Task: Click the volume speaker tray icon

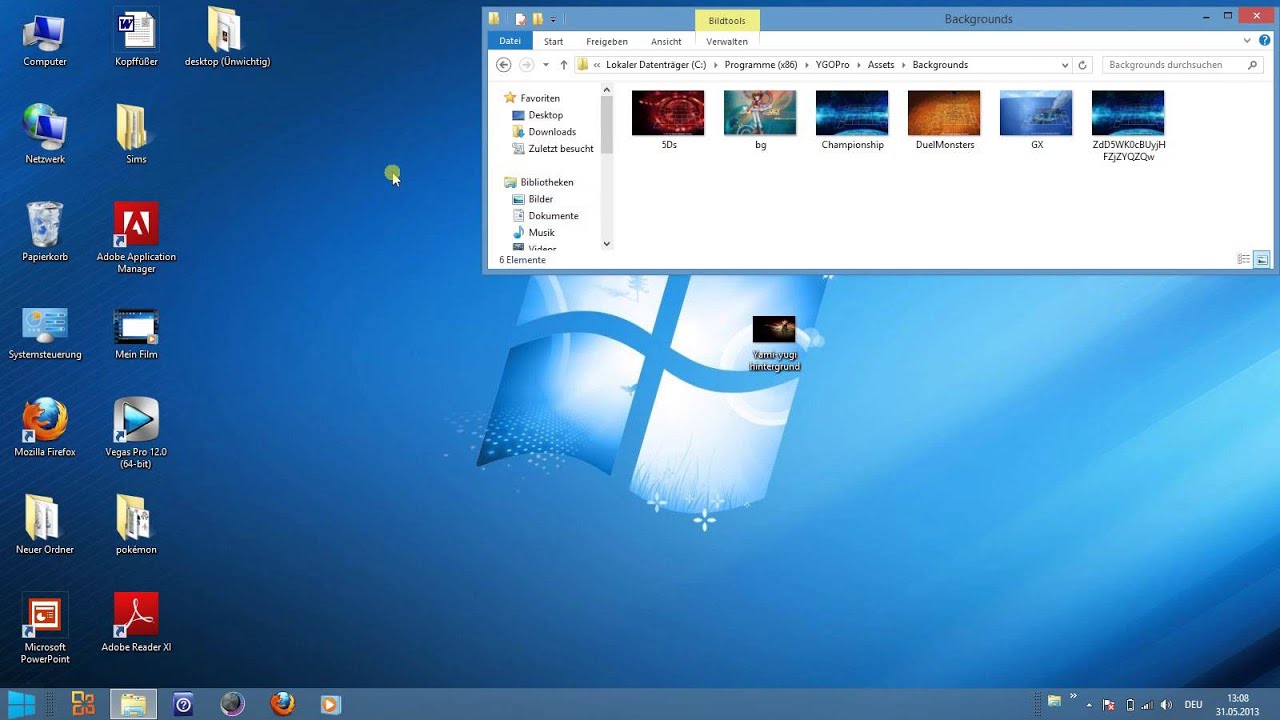Action: pos(1166,705)
